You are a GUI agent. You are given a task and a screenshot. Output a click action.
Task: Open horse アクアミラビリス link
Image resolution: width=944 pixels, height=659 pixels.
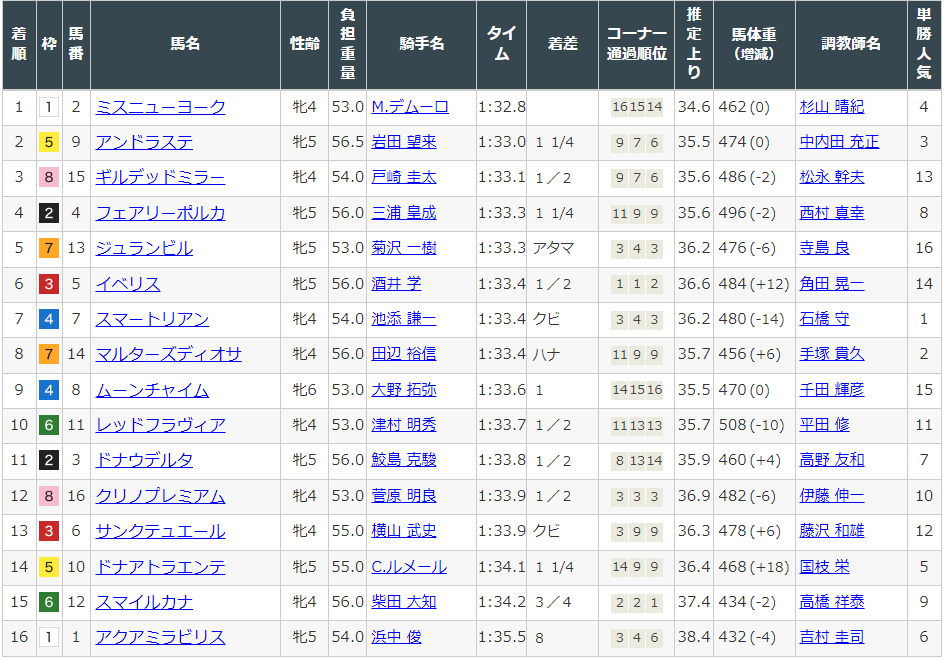point(160,637)
